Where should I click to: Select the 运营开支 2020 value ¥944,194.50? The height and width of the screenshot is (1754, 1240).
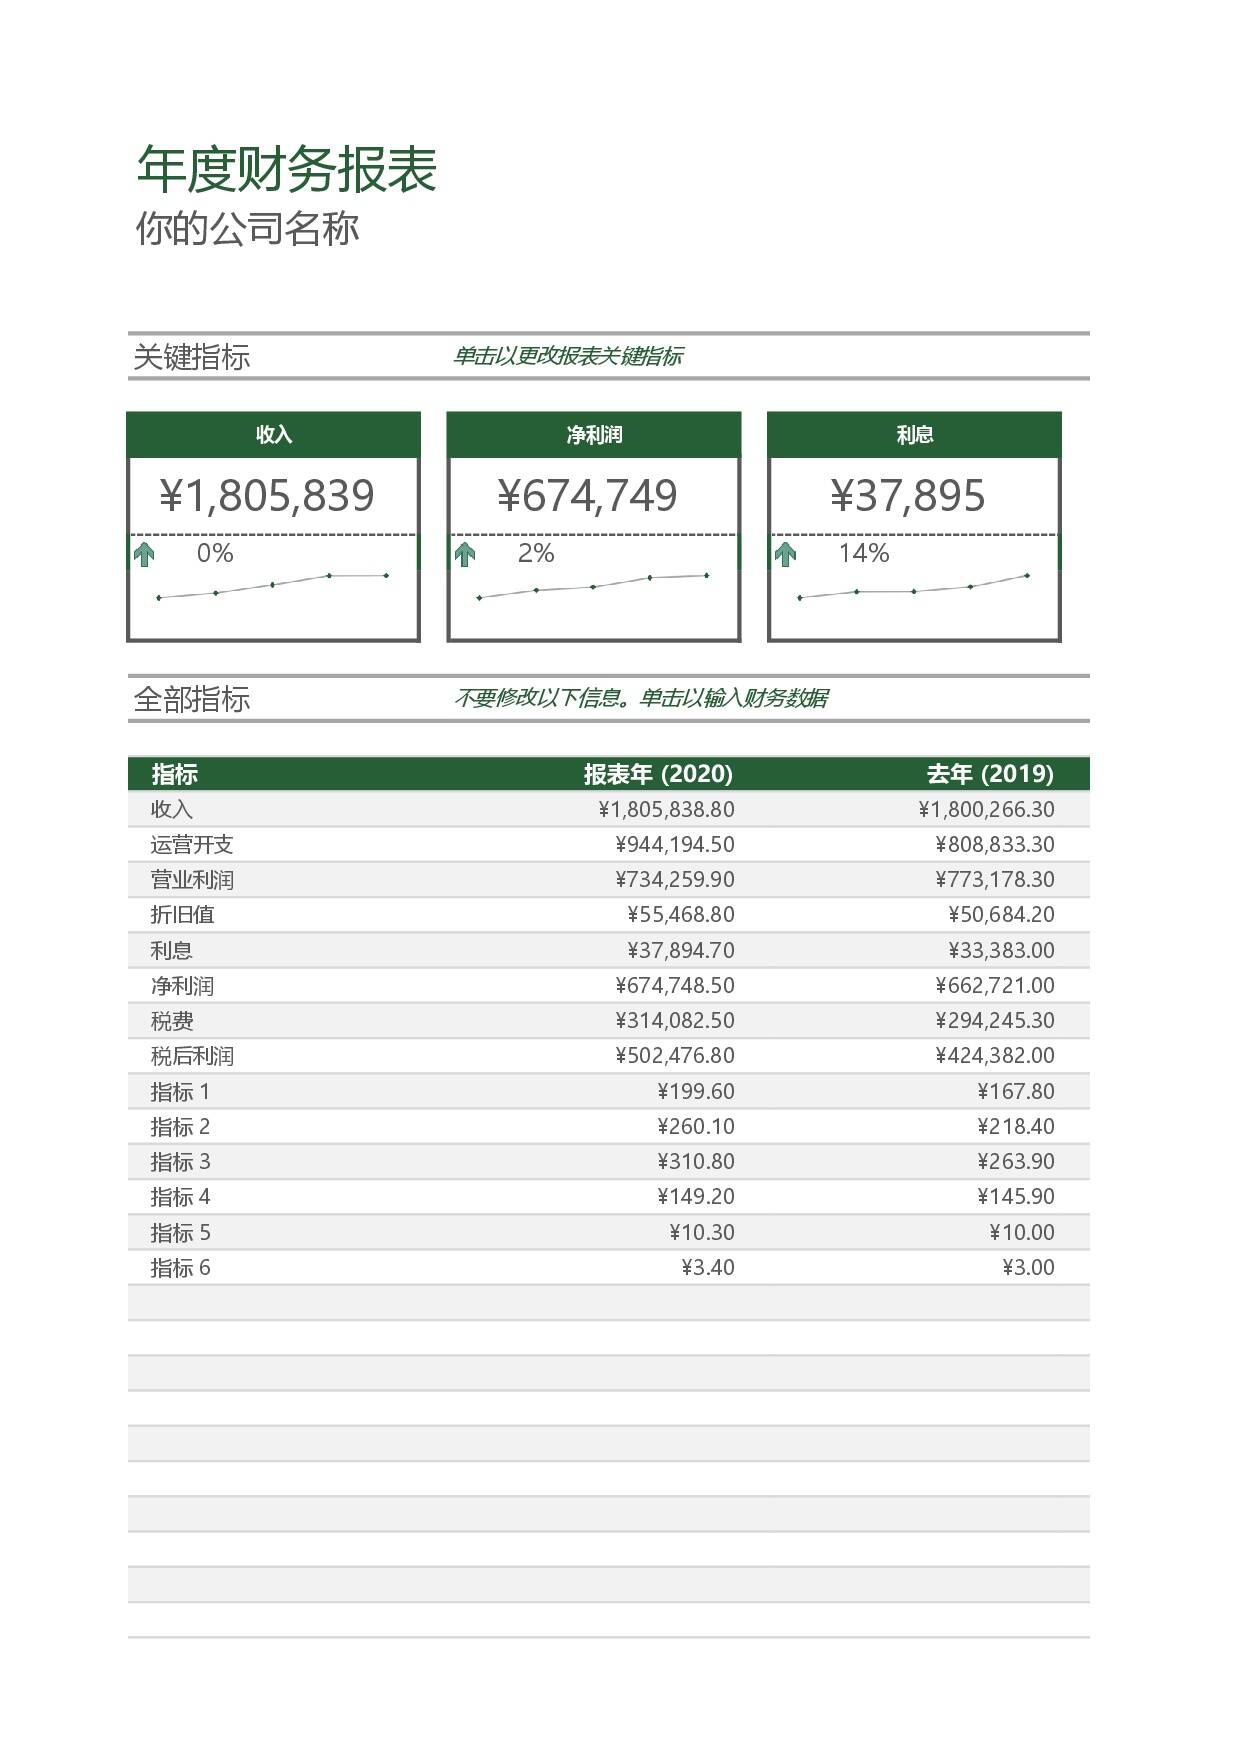pos(675,845)
